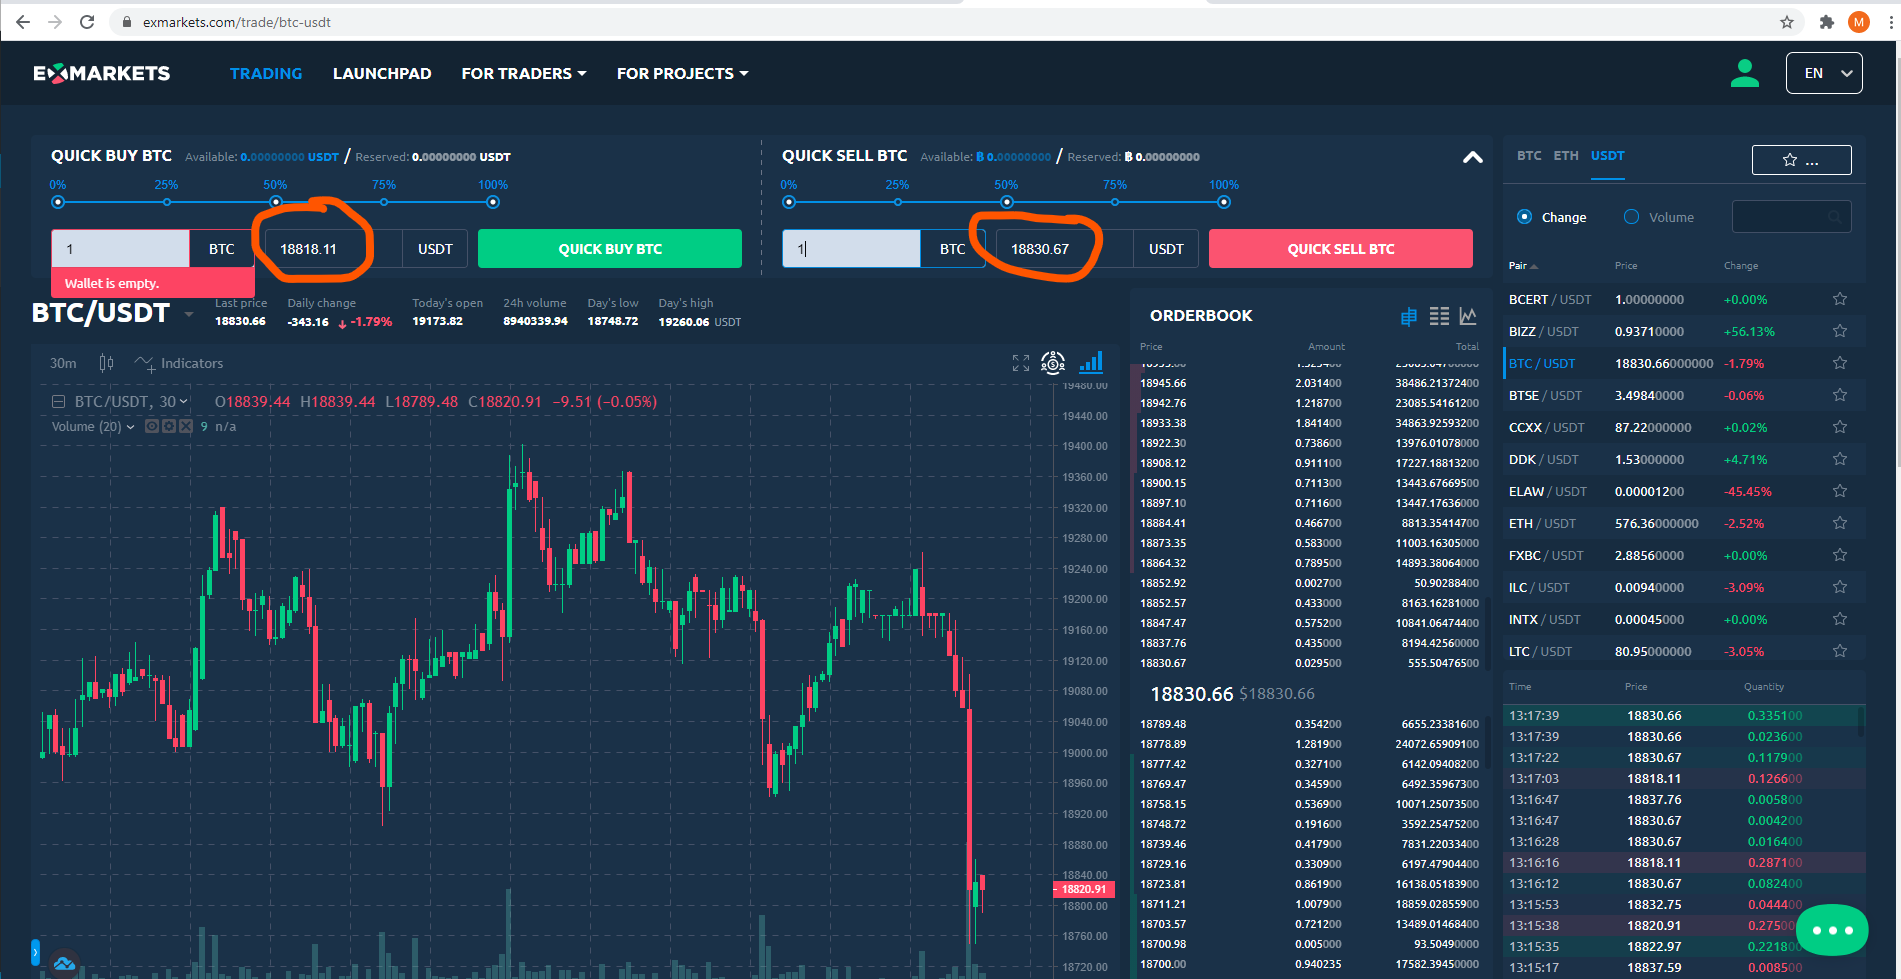Viewport: 1901px width, 979px height.
Task: Open chart settings gear icon
Action: pyautogui.click(x=1053, y=363)
